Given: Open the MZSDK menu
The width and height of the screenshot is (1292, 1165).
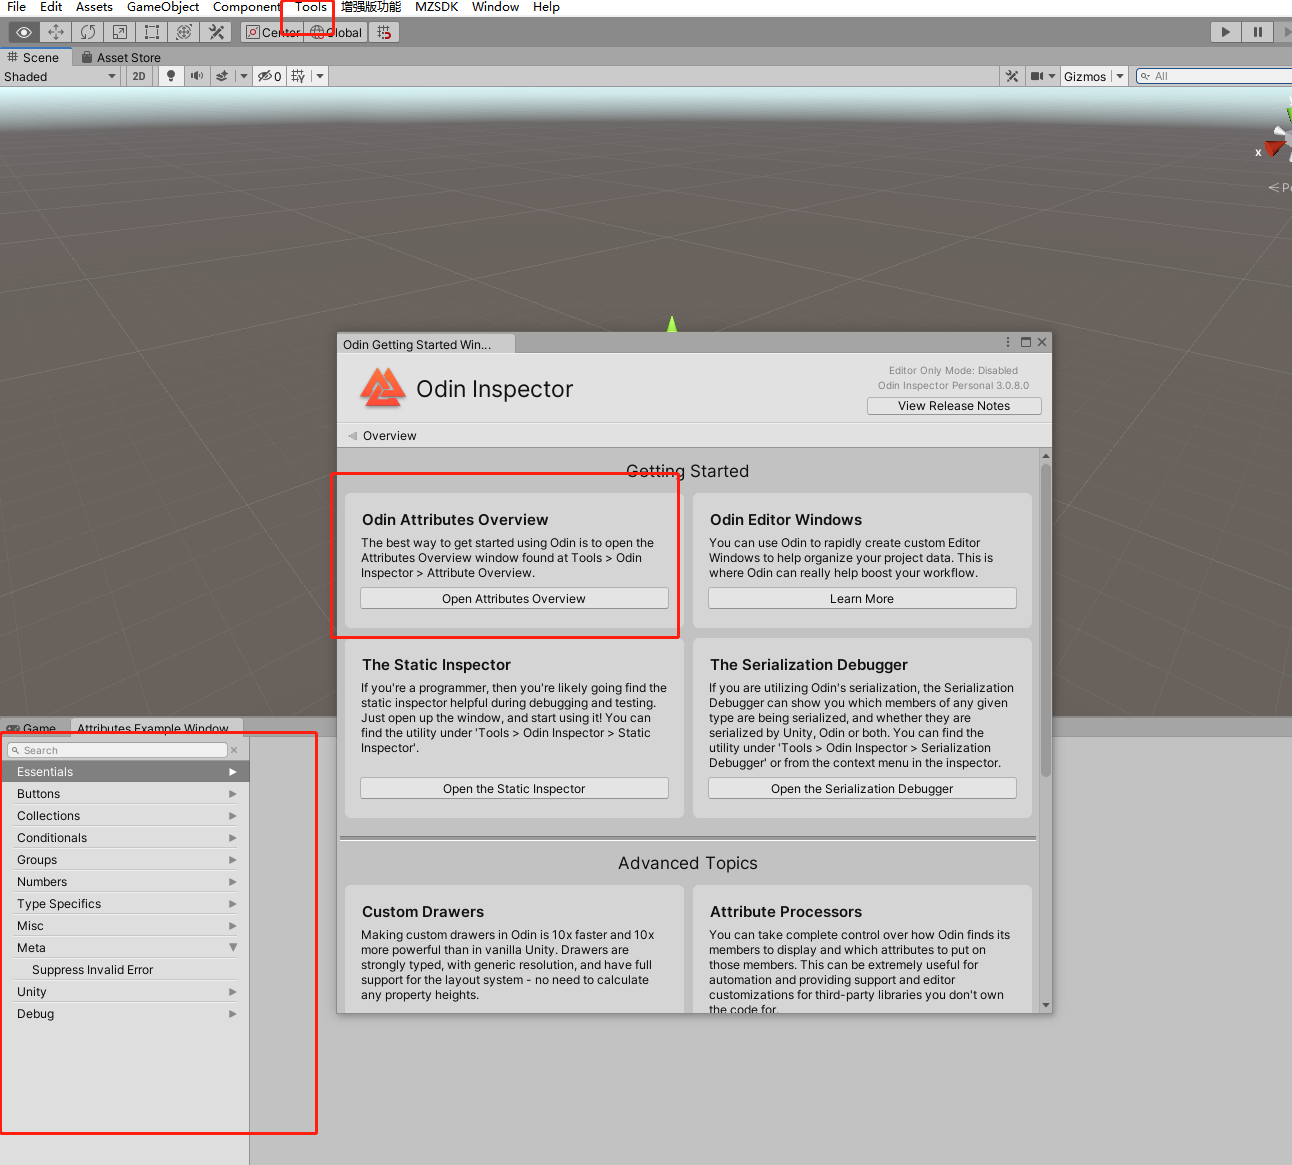Looking at the screenshot, I should tap(437, 7).
